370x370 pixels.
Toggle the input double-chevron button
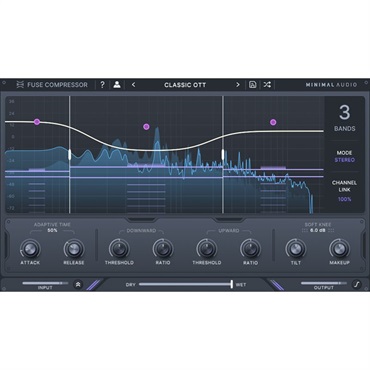pos(78,284)
